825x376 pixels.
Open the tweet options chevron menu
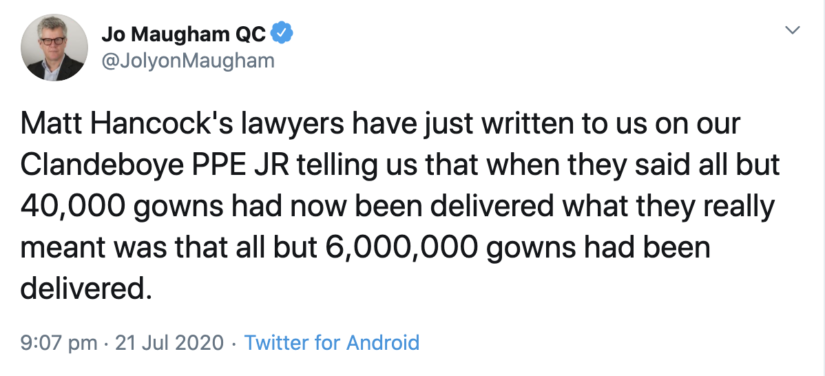tap(792, 31)
